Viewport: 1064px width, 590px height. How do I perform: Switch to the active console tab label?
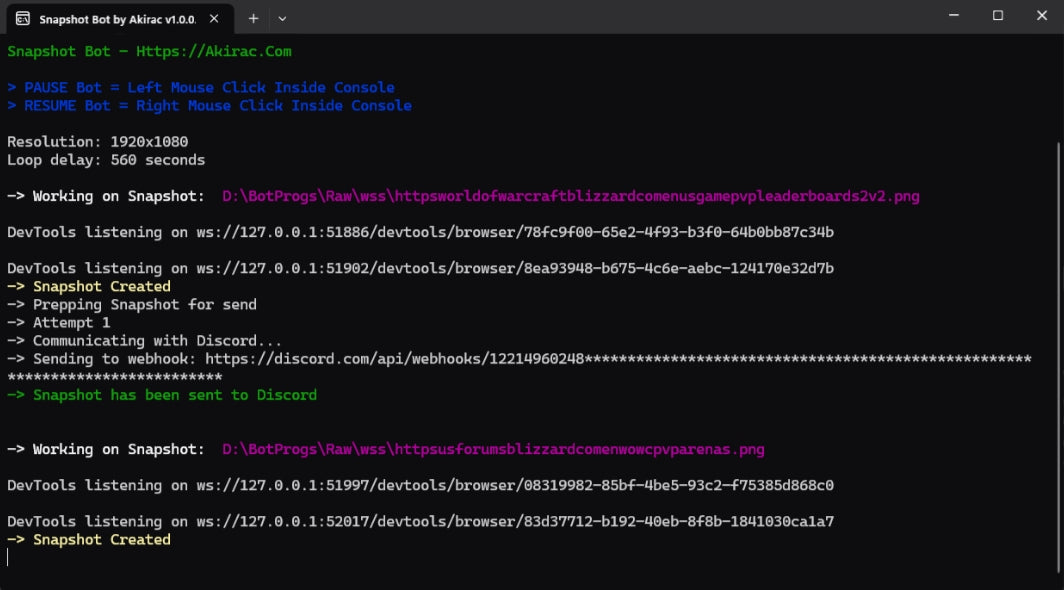[115, 17]
